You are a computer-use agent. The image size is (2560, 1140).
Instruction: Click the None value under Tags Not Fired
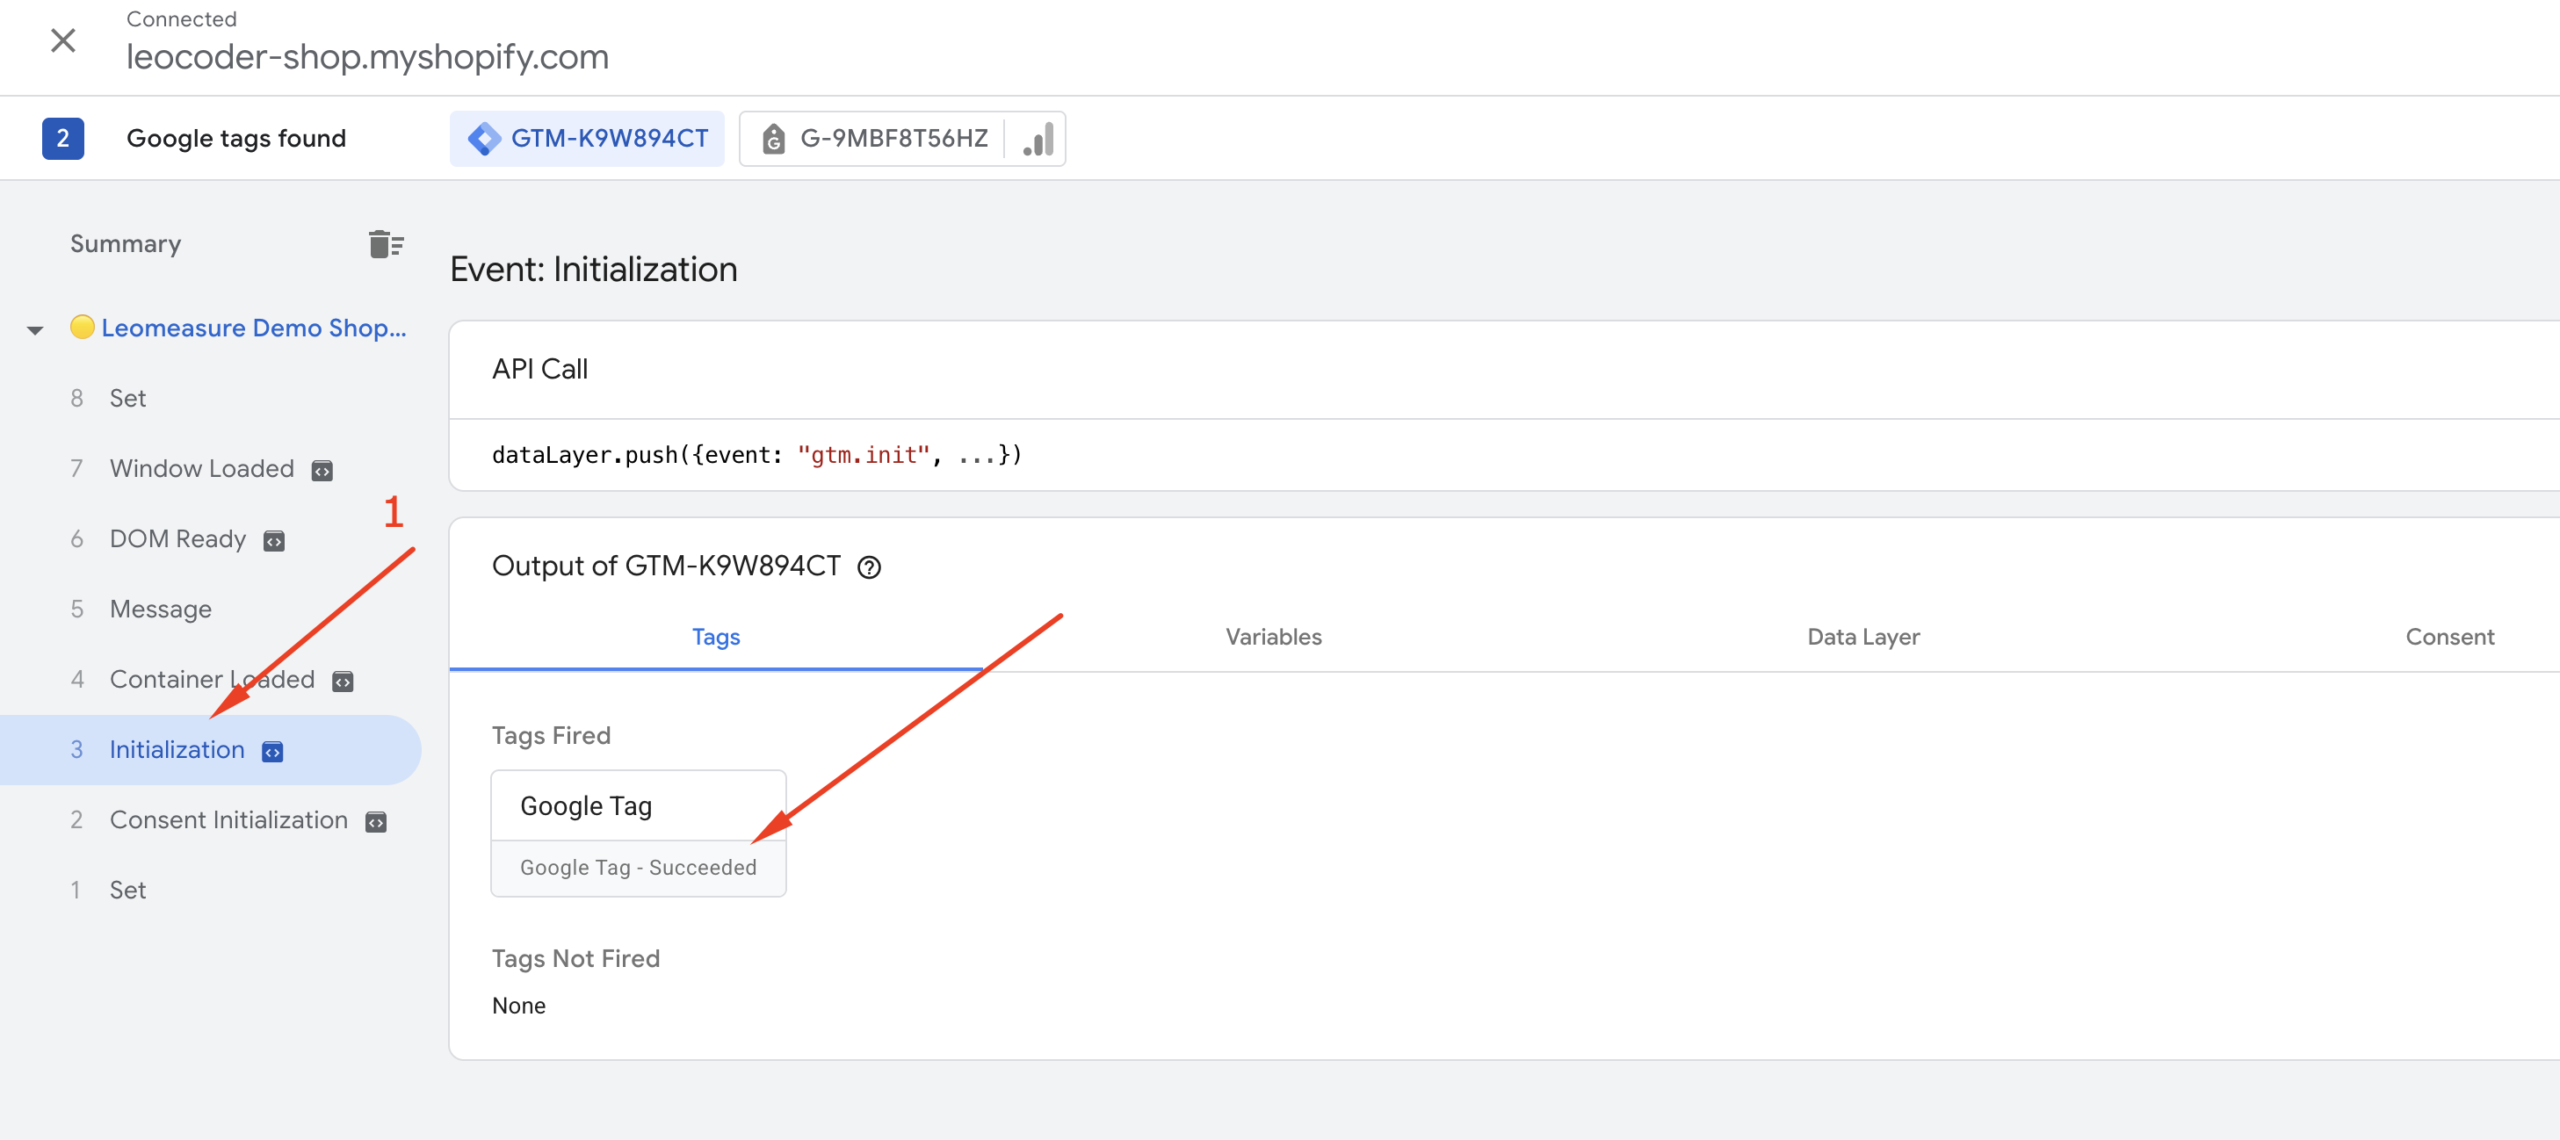coord(519,1005)
